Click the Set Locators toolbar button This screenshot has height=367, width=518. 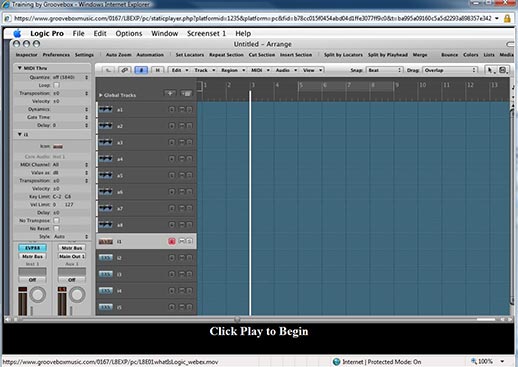click(x=190, y=55)
